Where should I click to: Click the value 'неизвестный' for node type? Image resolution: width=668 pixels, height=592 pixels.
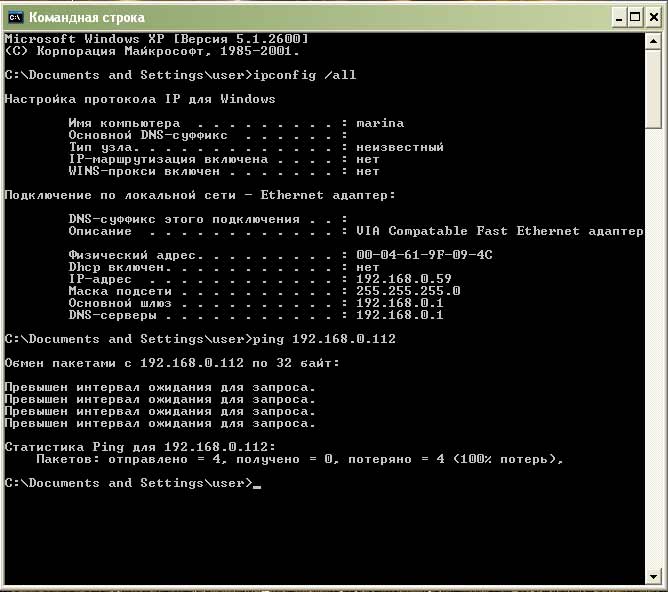[400, 147]
